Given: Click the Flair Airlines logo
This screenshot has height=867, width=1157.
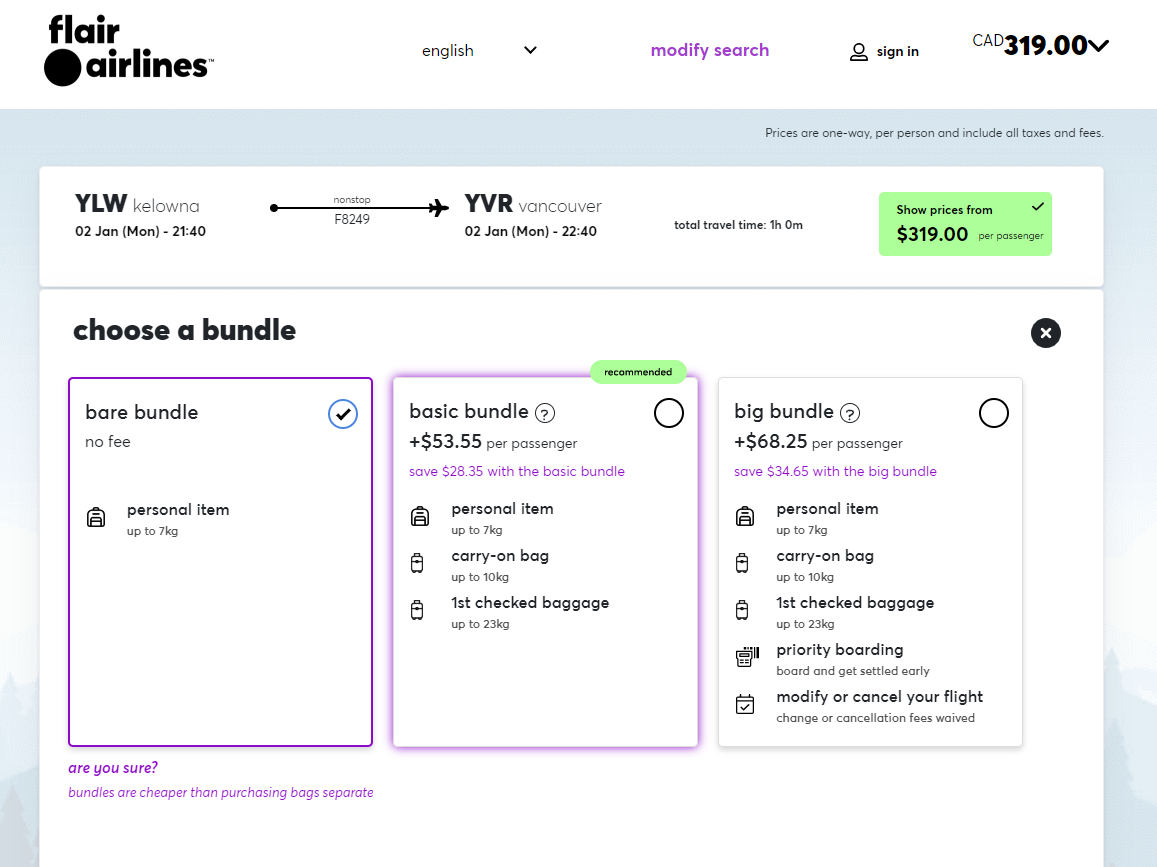Looking at the screenshot, I should [128, 51].
